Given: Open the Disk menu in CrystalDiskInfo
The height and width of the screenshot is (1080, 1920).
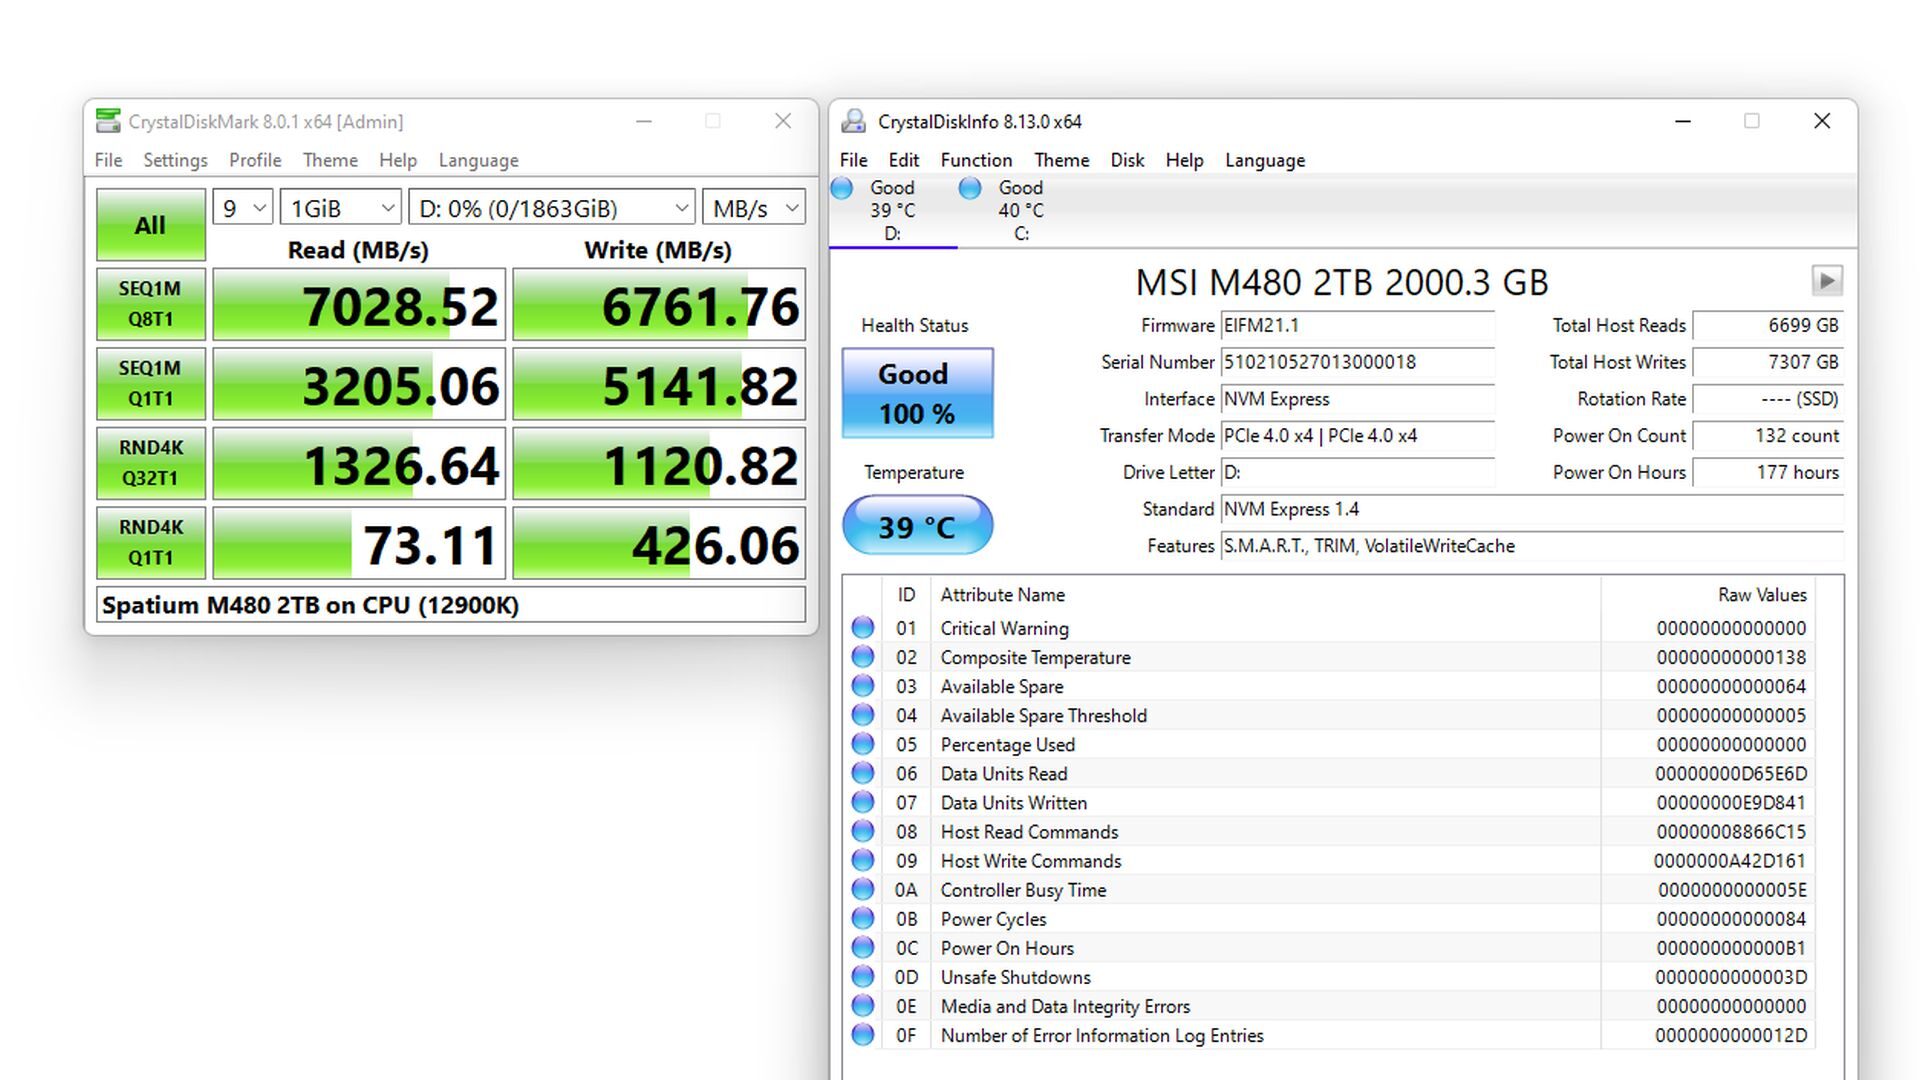Looking at the screenshot, I should (1127, 160).
